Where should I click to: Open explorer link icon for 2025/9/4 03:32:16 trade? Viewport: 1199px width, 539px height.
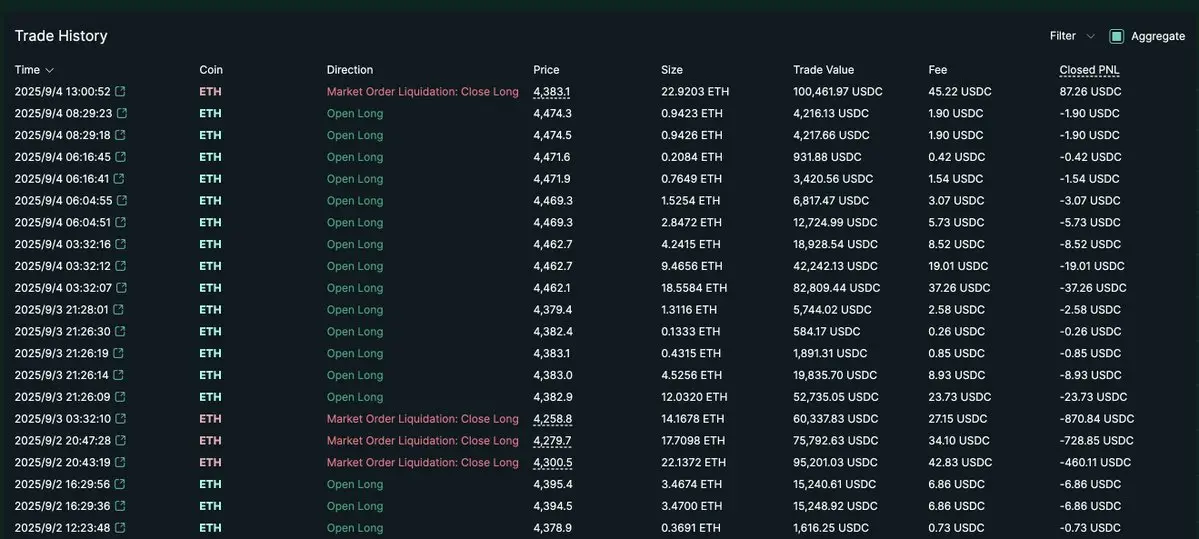(120, 244)
